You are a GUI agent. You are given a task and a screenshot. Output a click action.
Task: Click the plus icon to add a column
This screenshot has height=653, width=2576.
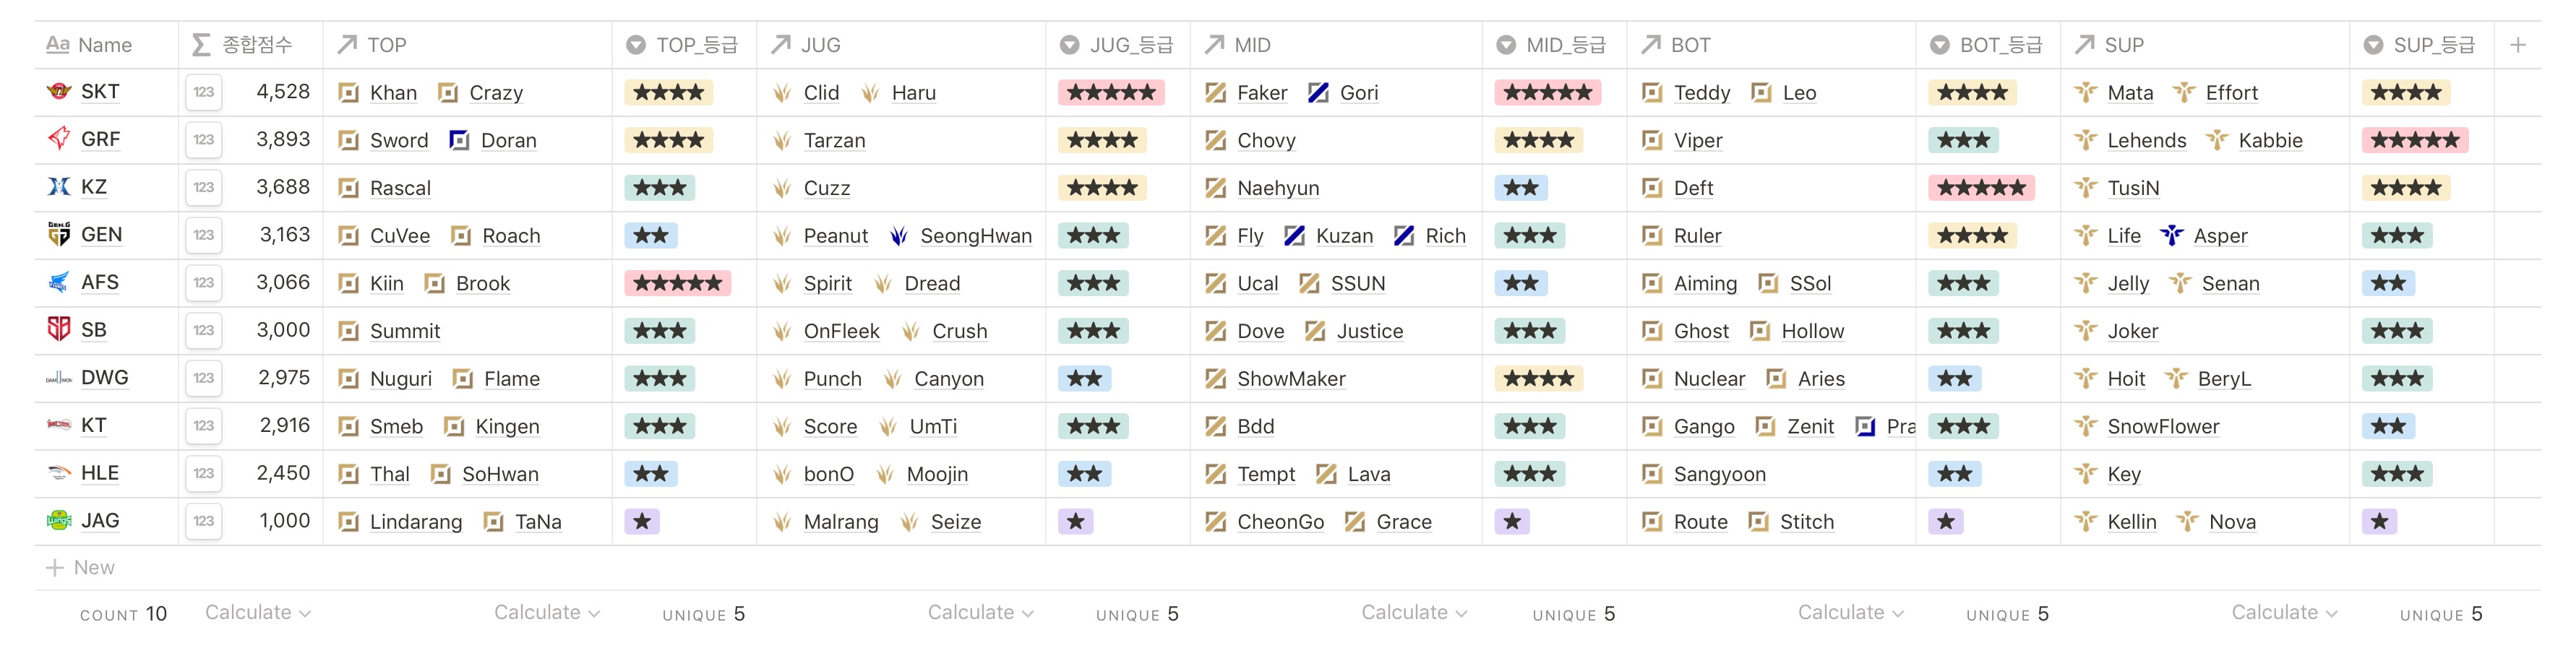pyautogui.click(x=2517, y=45)
